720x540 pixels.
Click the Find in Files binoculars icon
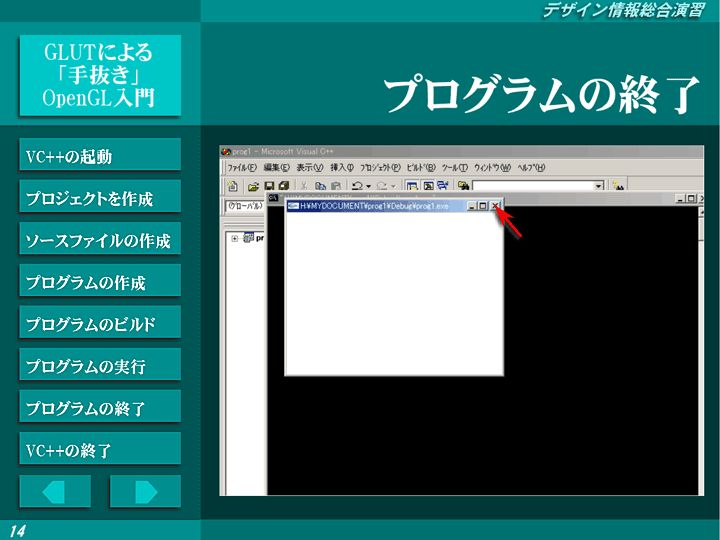click(463, 186)
